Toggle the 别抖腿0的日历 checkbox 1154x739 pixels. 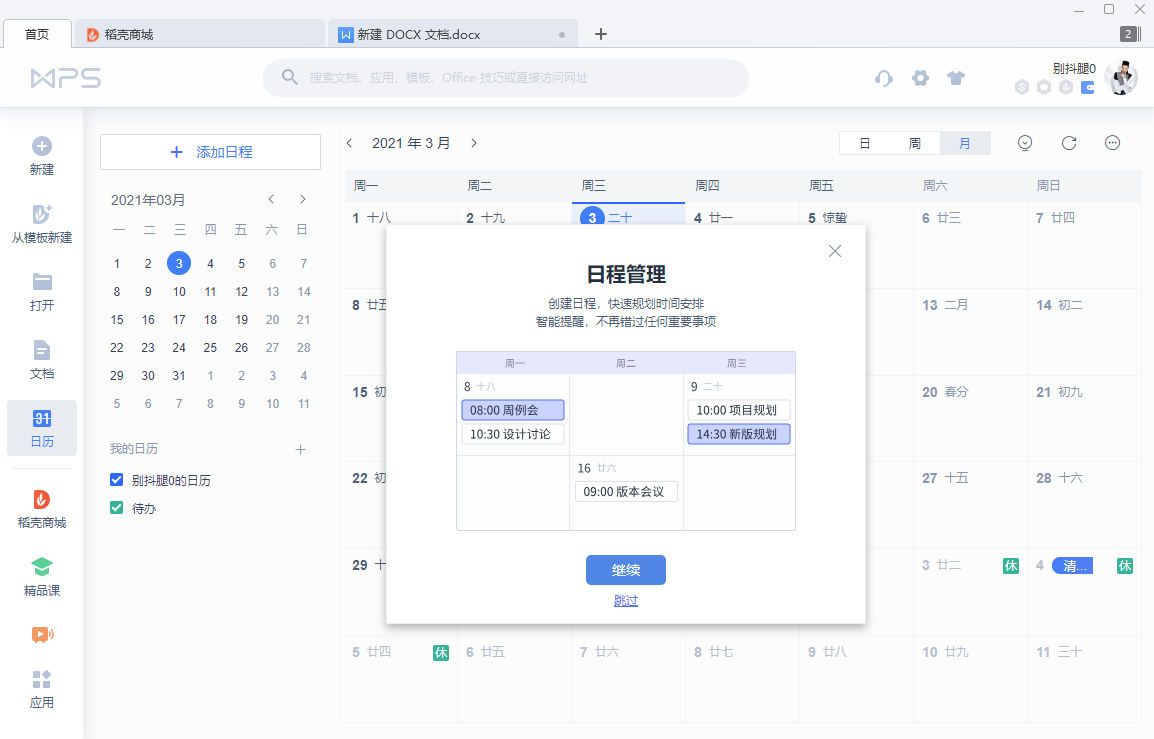pos(116,480)
